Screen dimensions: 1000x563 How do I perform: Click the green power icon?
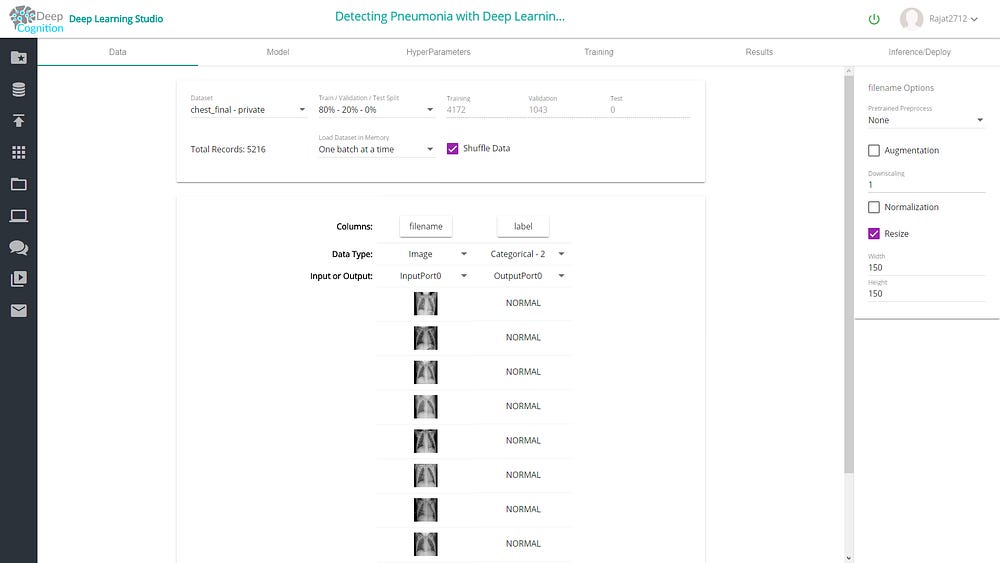pos(874,19)
